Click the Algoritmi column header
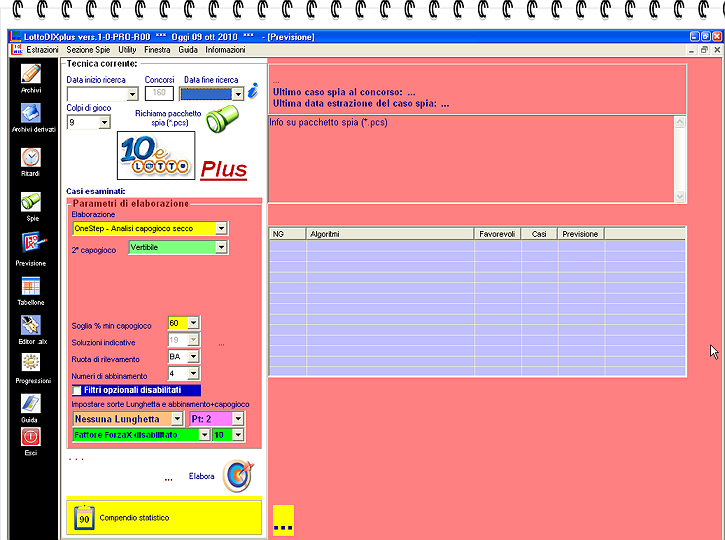Image resolution: width=725 pixels, height=540 pixels. [390, 234]
